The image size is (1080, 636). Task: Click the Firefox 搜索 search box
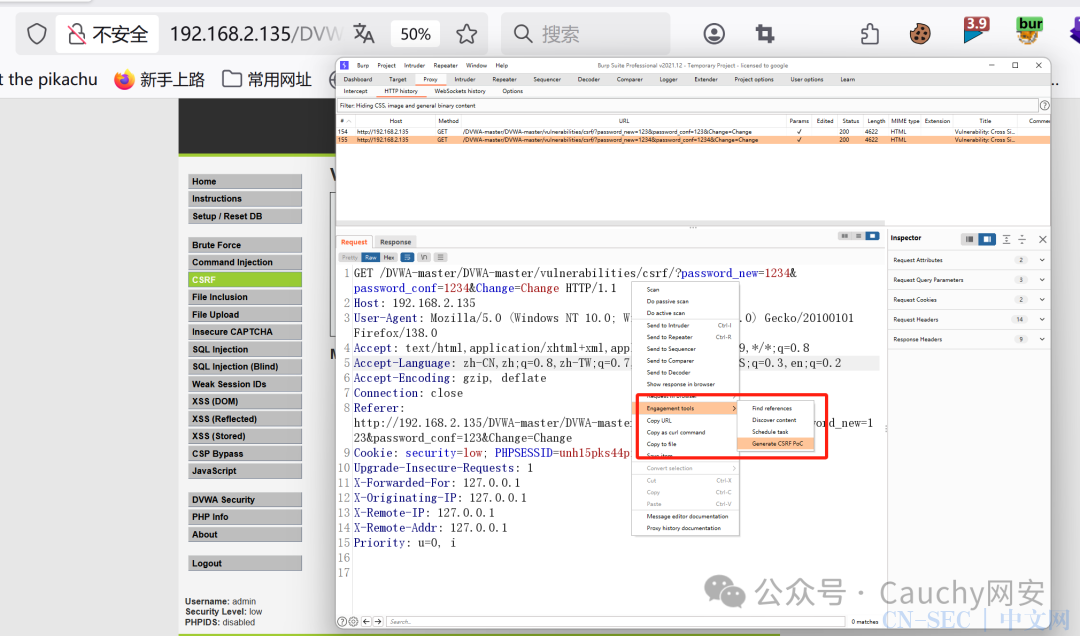[585, 34]
